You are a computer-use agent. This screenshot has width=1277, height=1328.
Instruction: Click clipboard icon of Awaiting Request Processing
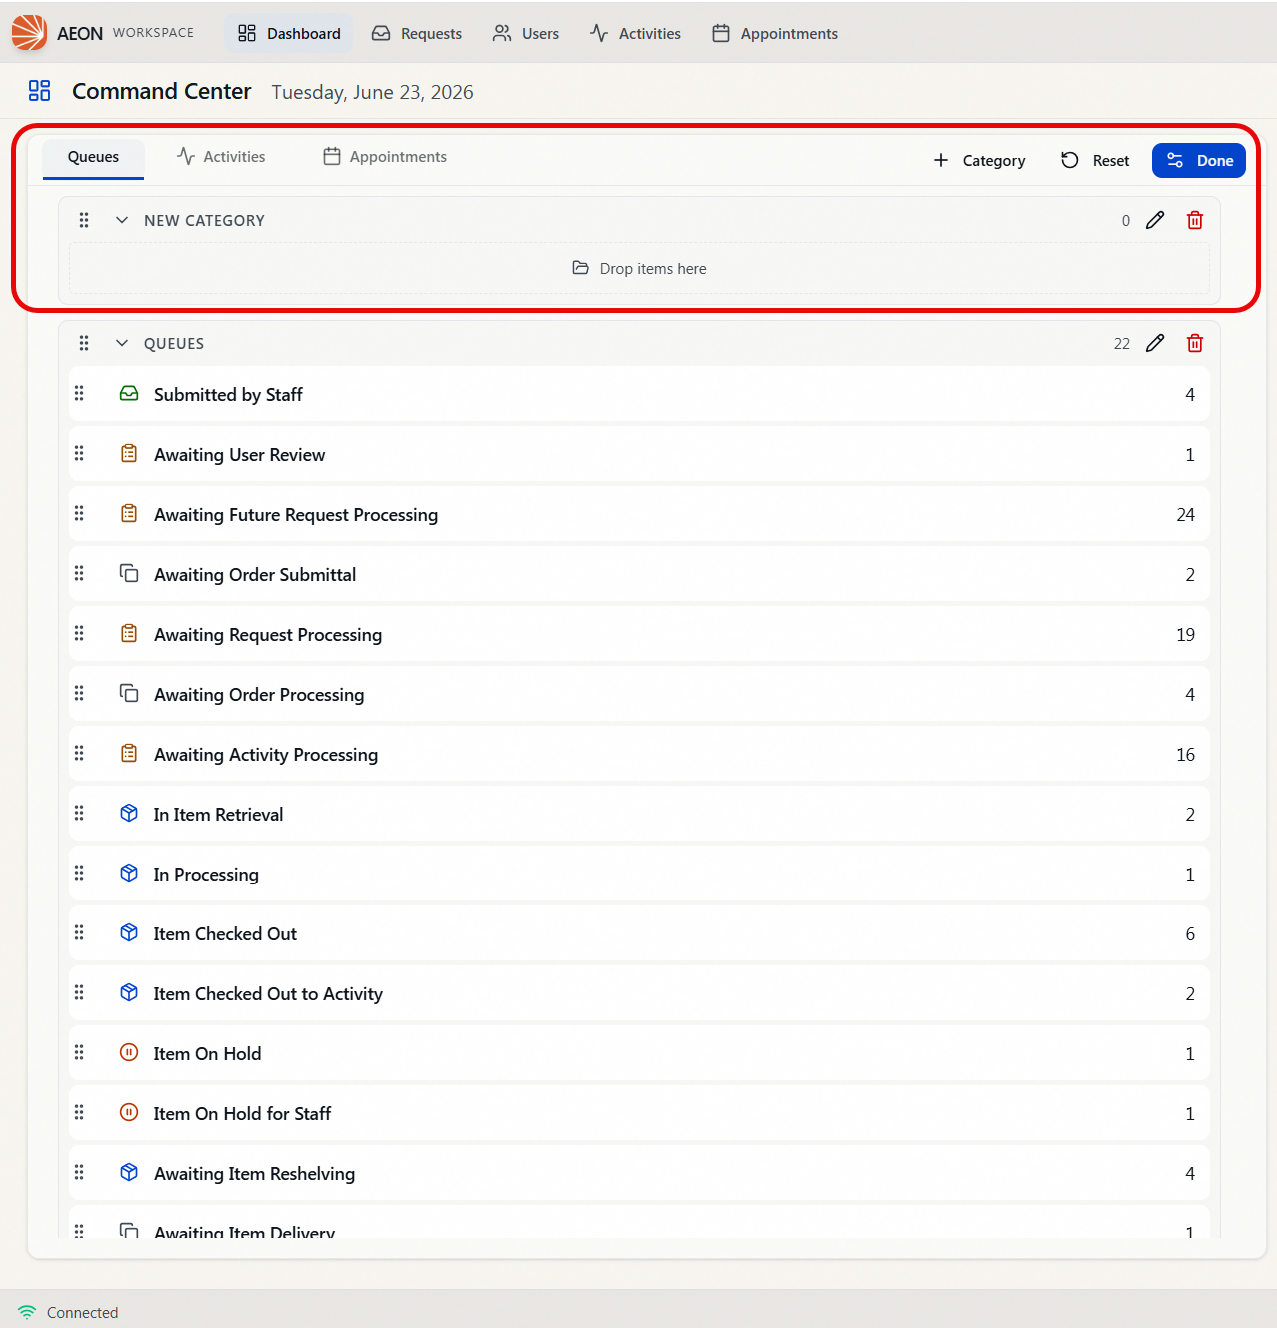pos(129,634)
